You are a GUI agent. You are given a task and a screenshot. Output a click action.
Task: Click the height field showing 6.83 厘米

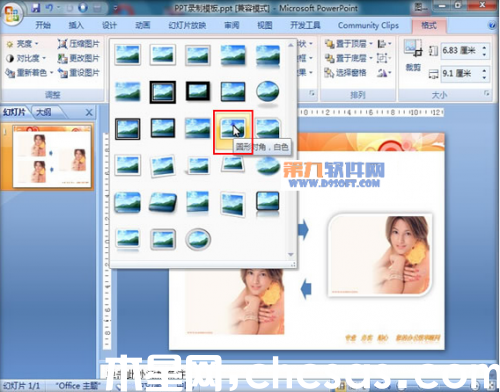click(x=460, y=51)
